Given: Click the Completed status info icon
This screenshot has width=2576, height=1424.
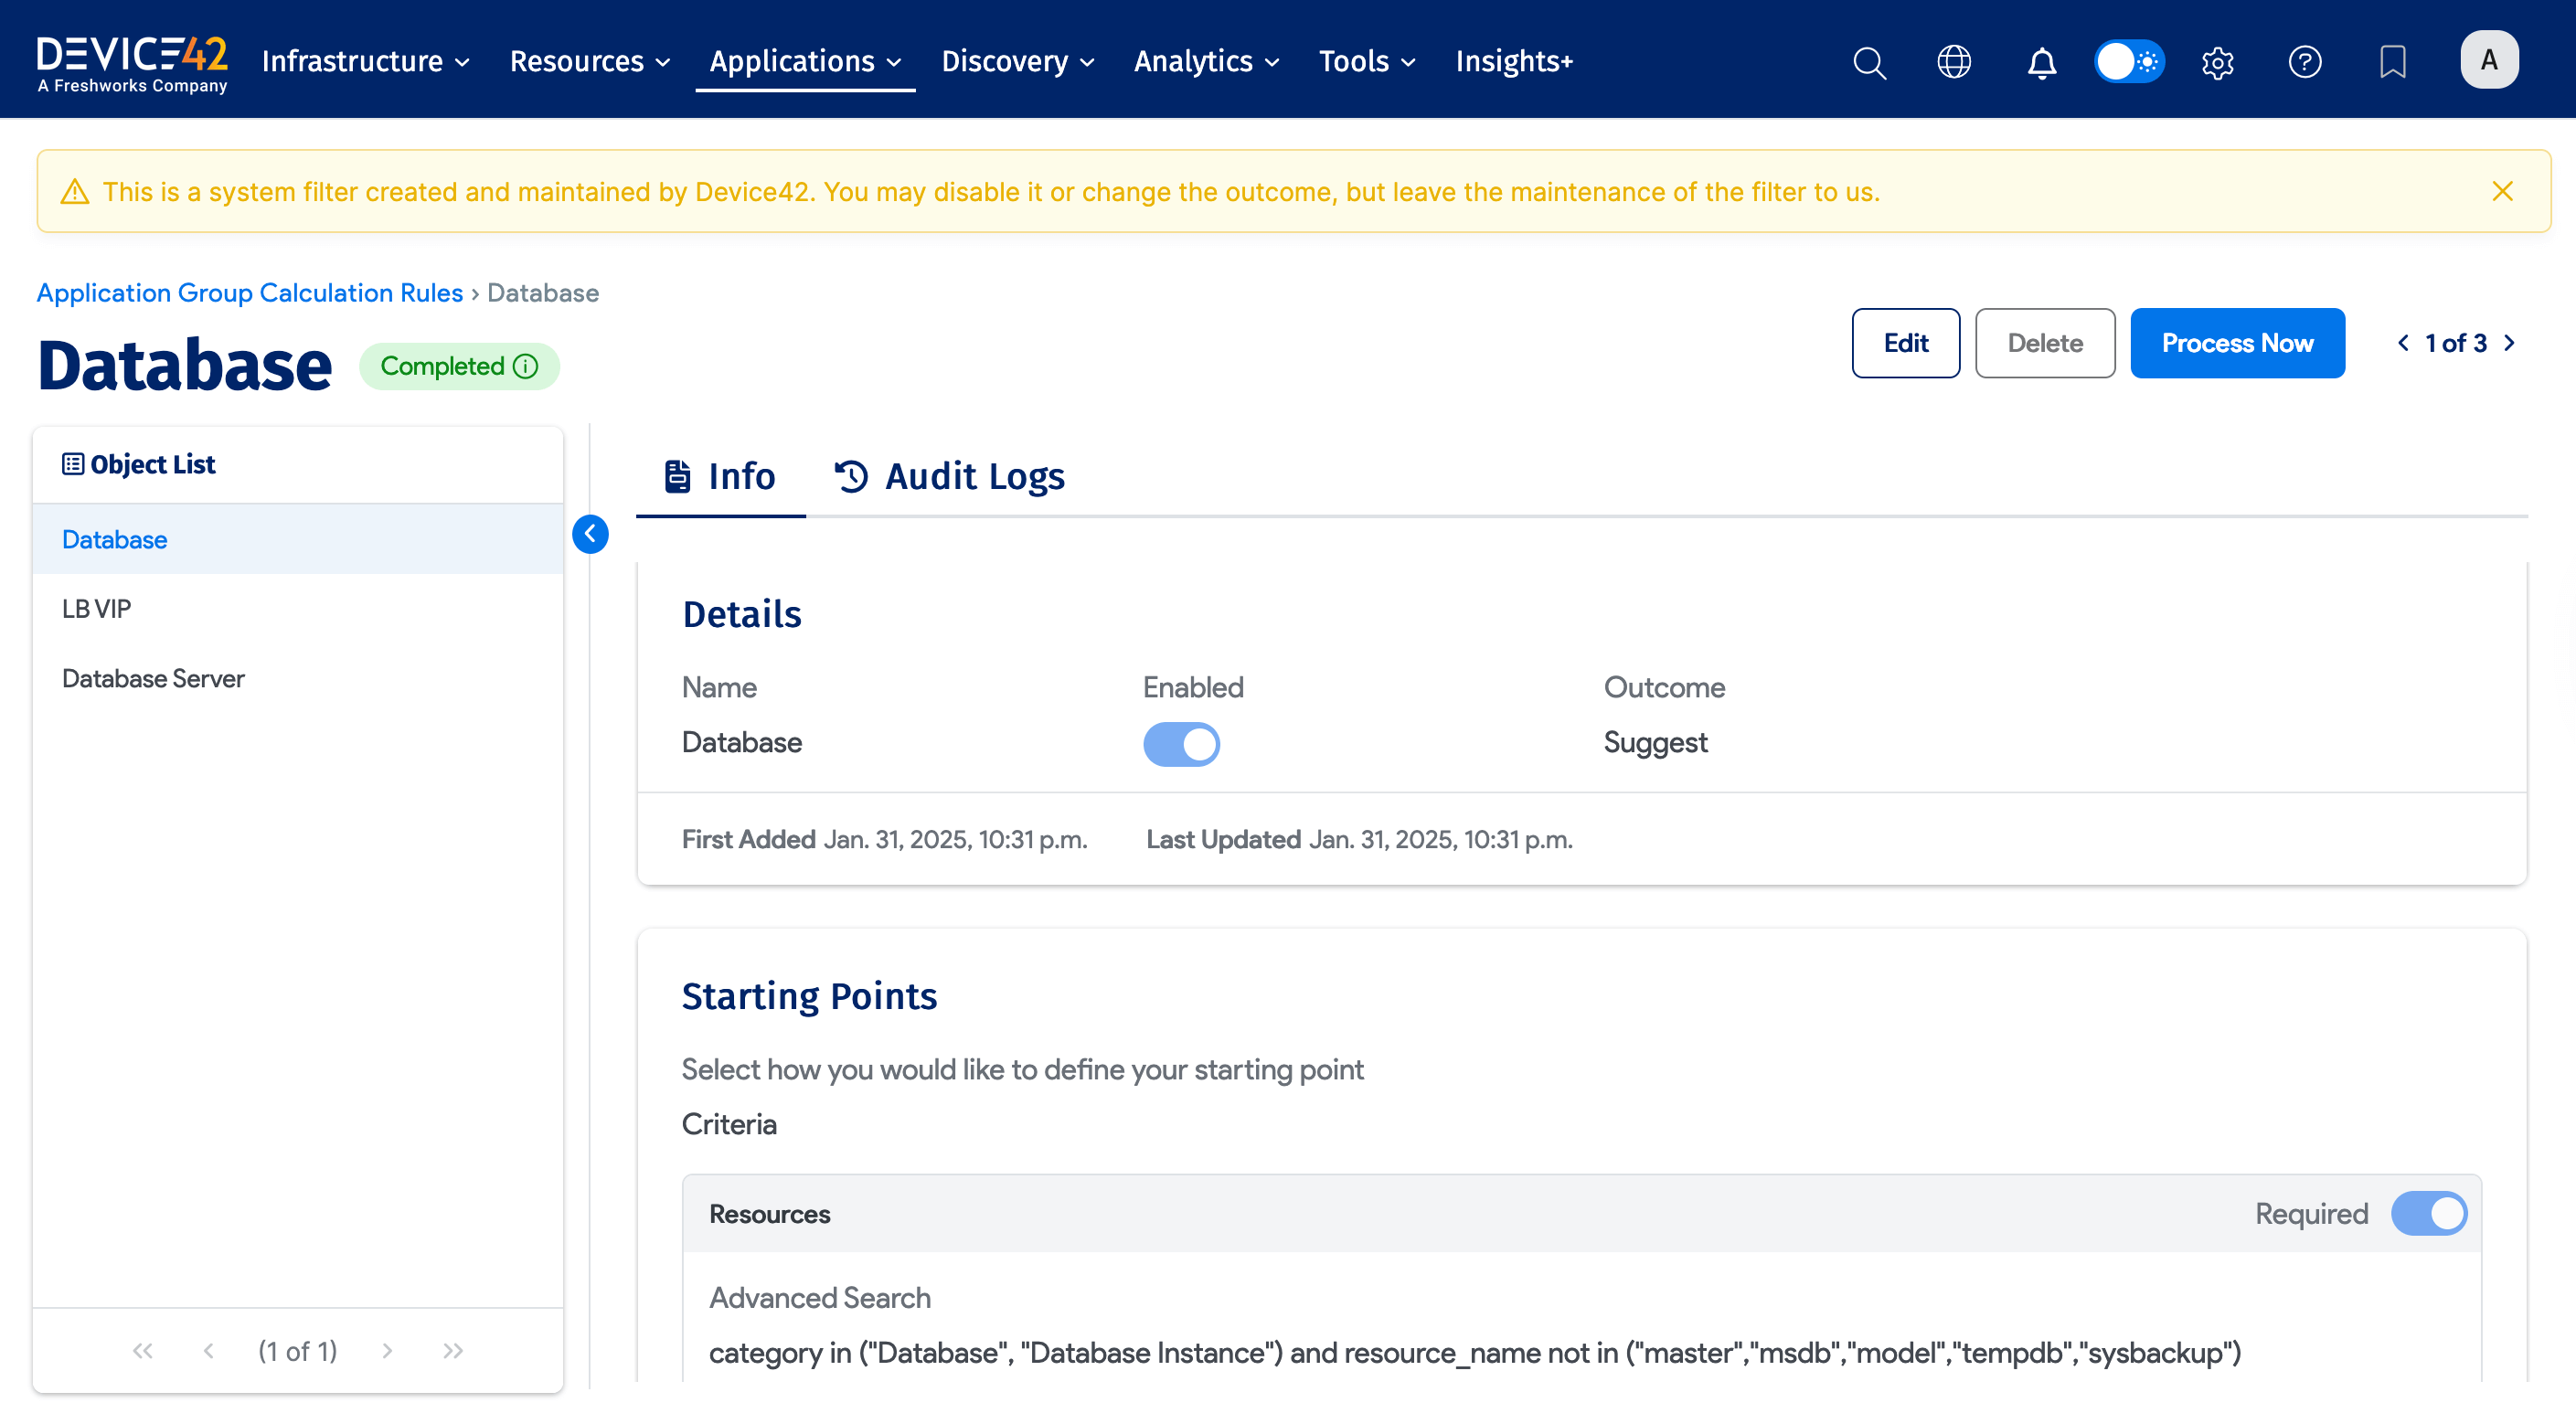Looking at the screenshot, I should coord(526,366).
